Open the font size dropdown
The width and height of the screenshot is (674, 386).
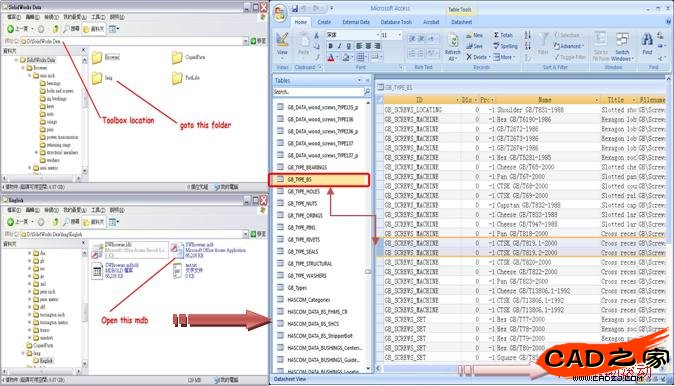coord(399,35)
